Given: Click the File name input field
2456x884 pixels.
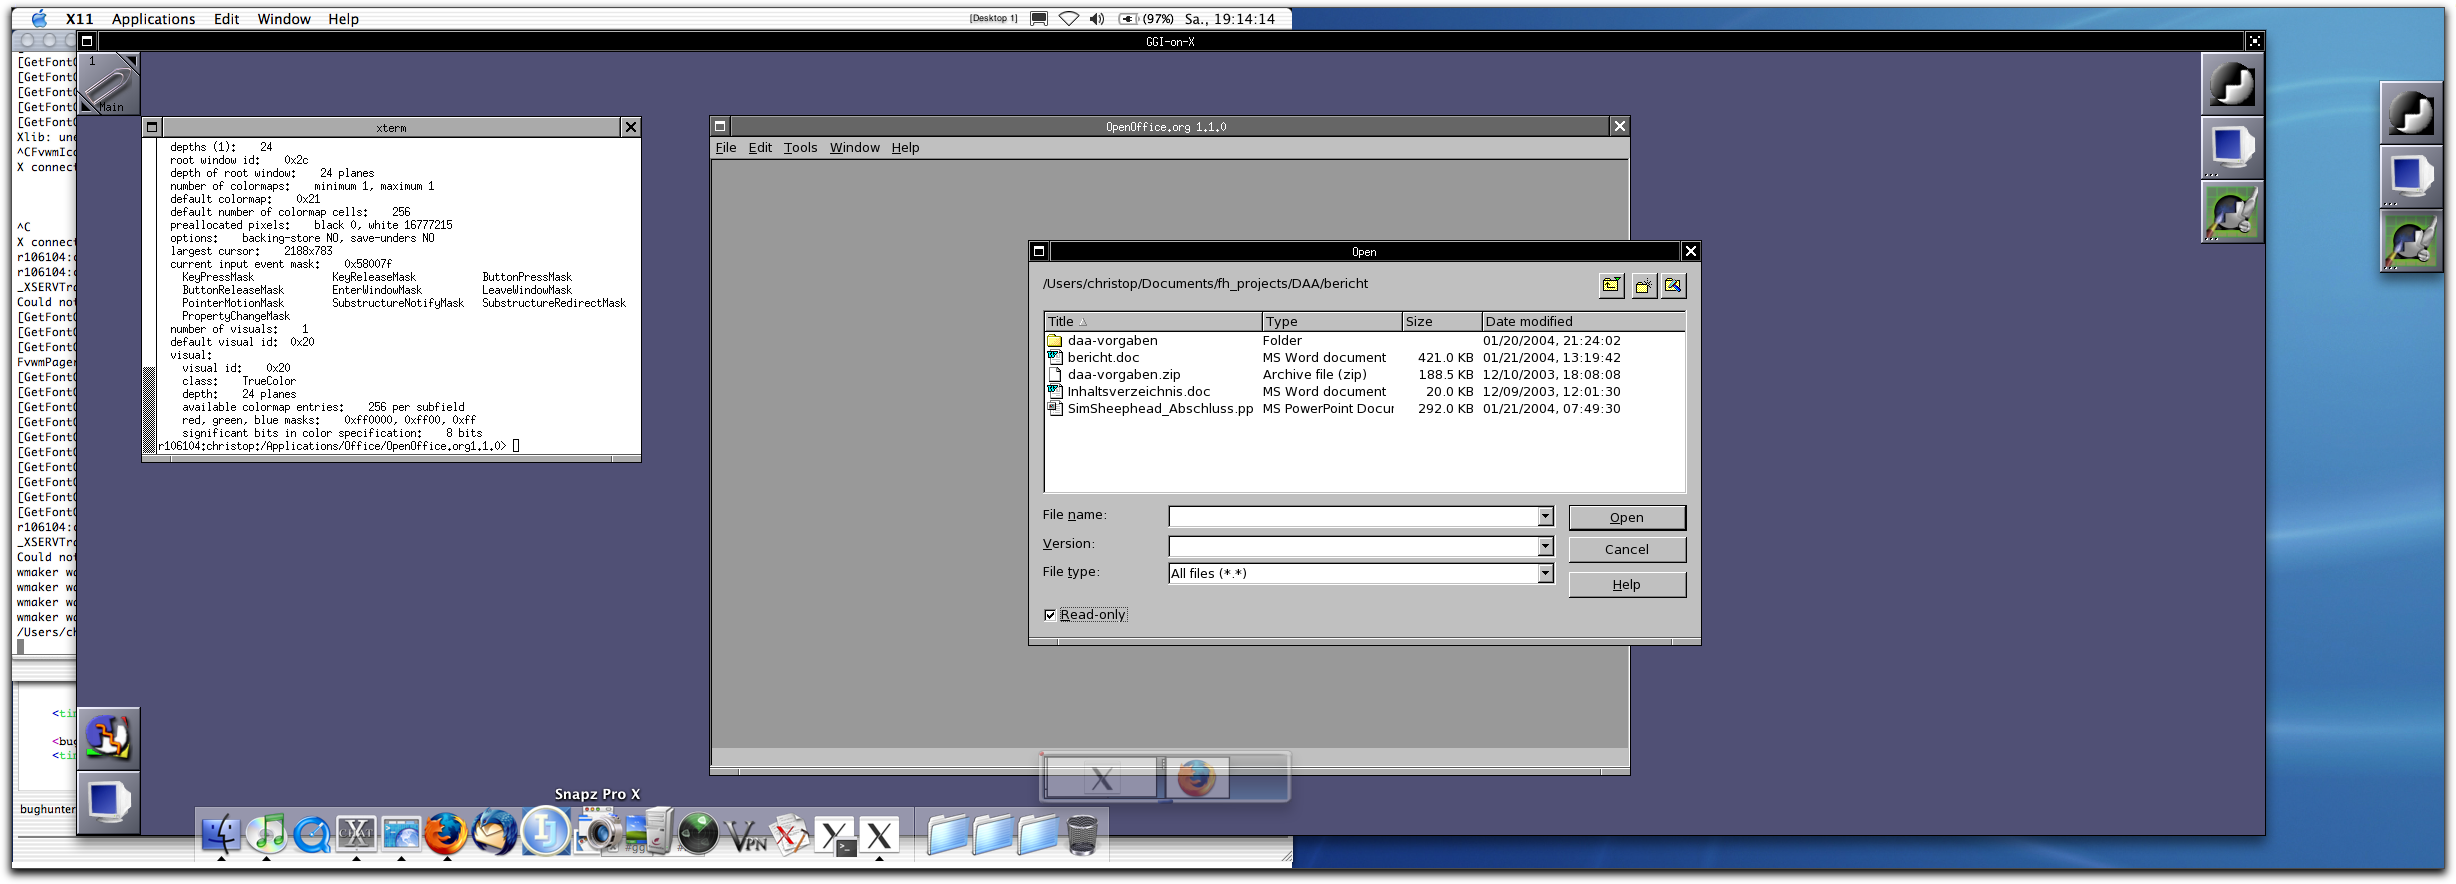Looking at the screenshot, I should point(1354,516).
